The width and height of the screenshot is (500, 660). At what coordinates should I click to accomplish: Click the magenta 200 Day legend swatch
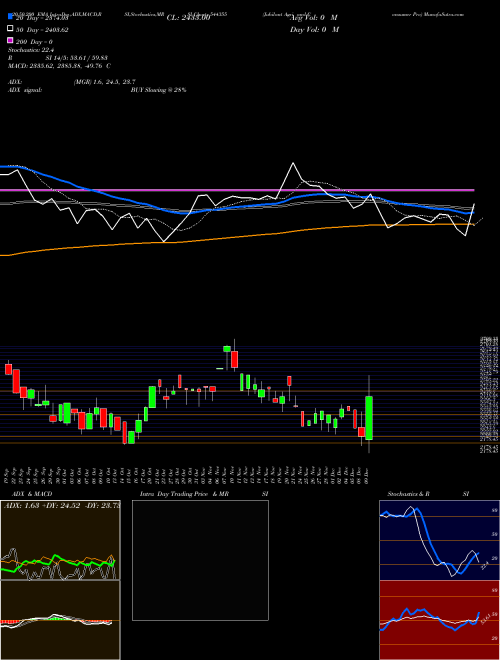point(10,40)
